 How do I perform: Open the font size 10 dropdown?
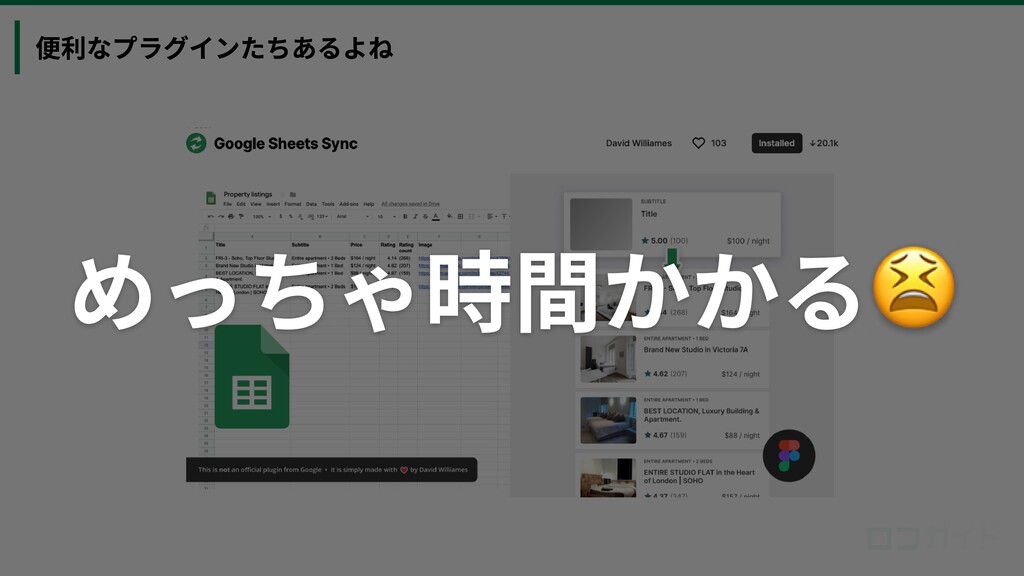(386, 216)
